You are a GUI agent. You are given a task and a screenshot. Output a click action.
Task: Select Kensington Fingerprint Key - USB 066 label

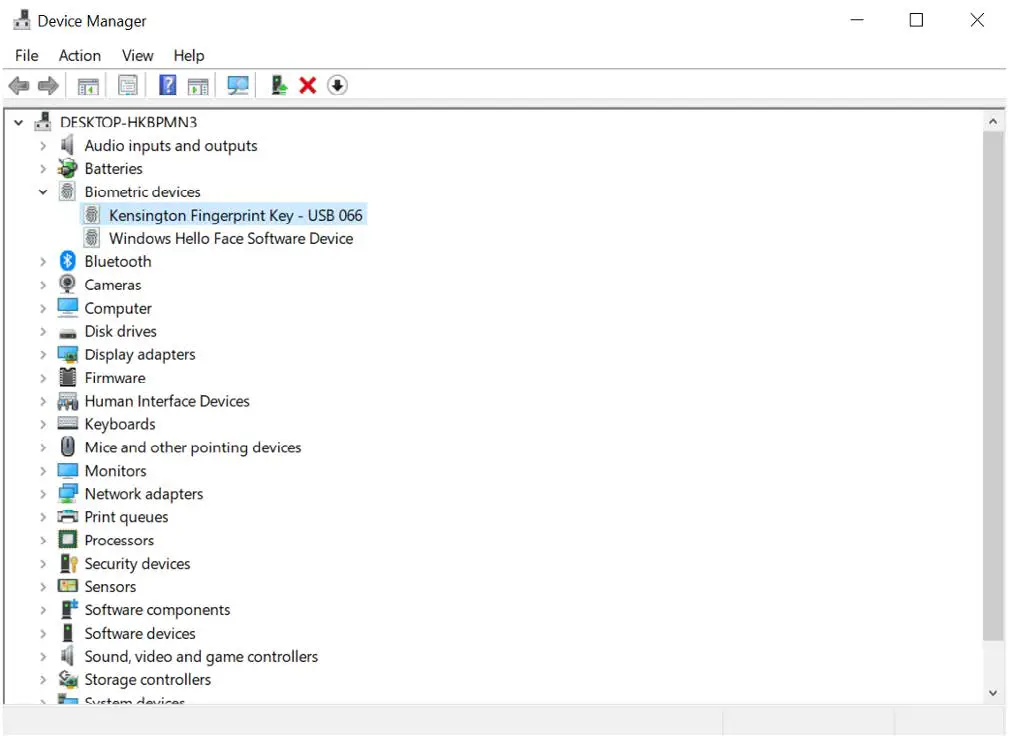tap(236, 215)
